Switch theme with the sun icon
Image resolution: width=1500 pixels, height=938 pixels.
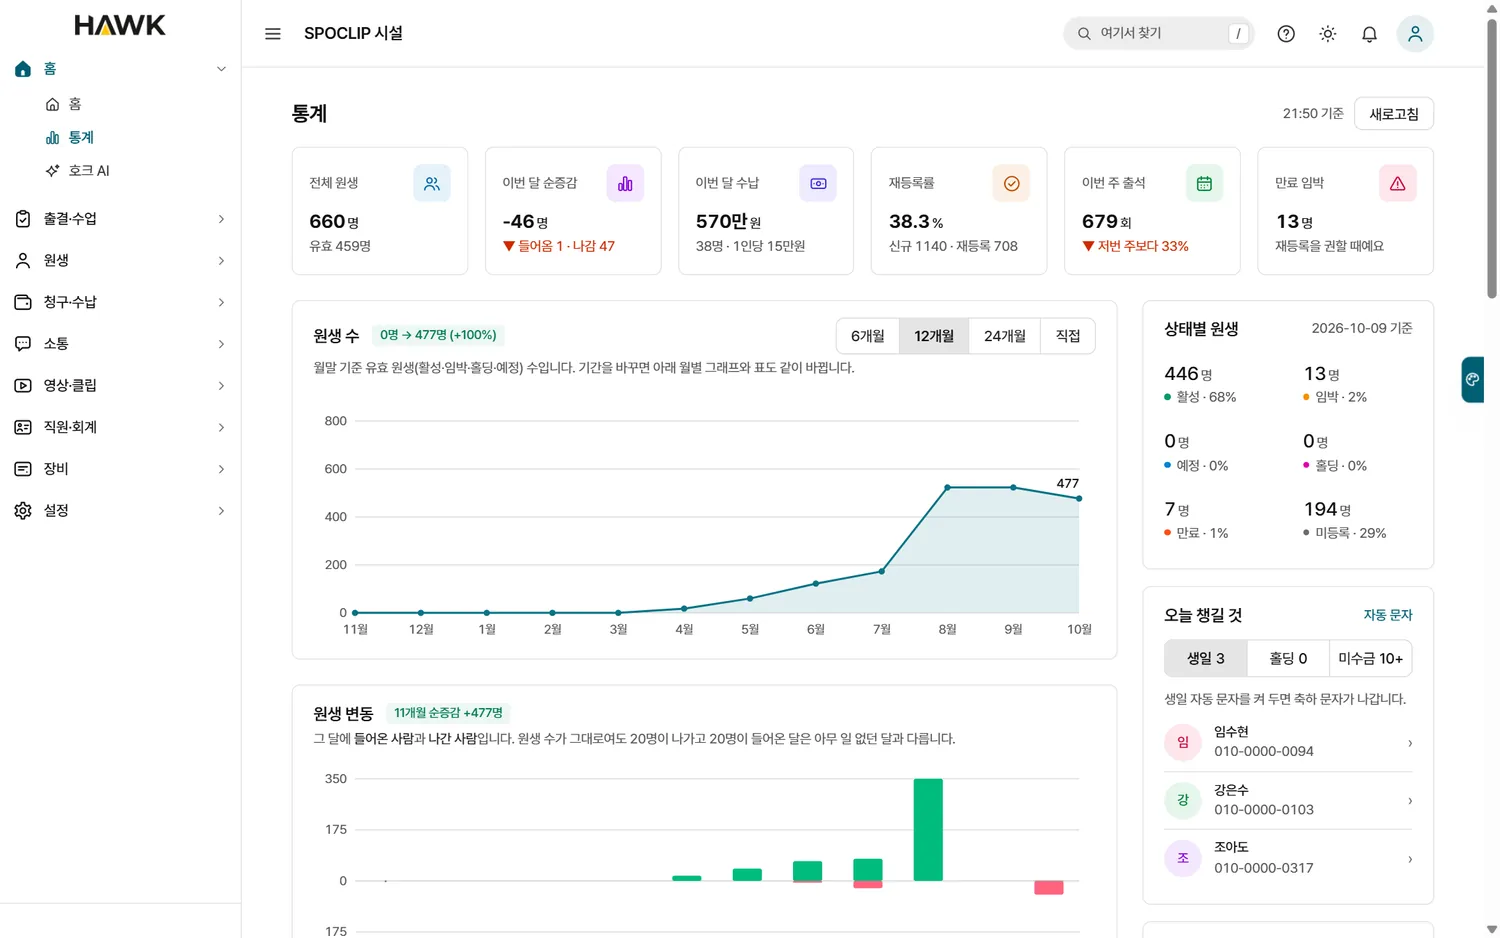[x=1328, y=34]
